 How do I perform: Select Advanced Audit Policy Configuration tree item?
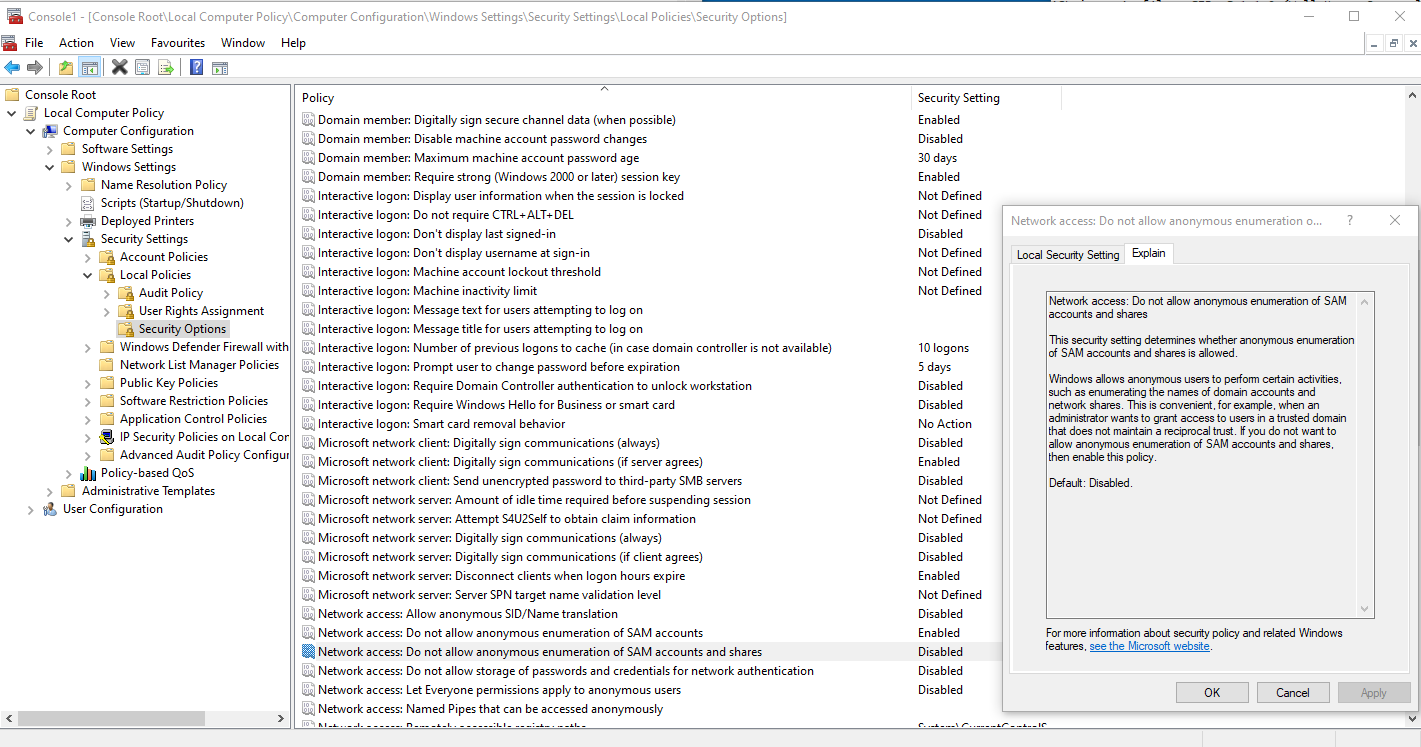coord(204,455)
